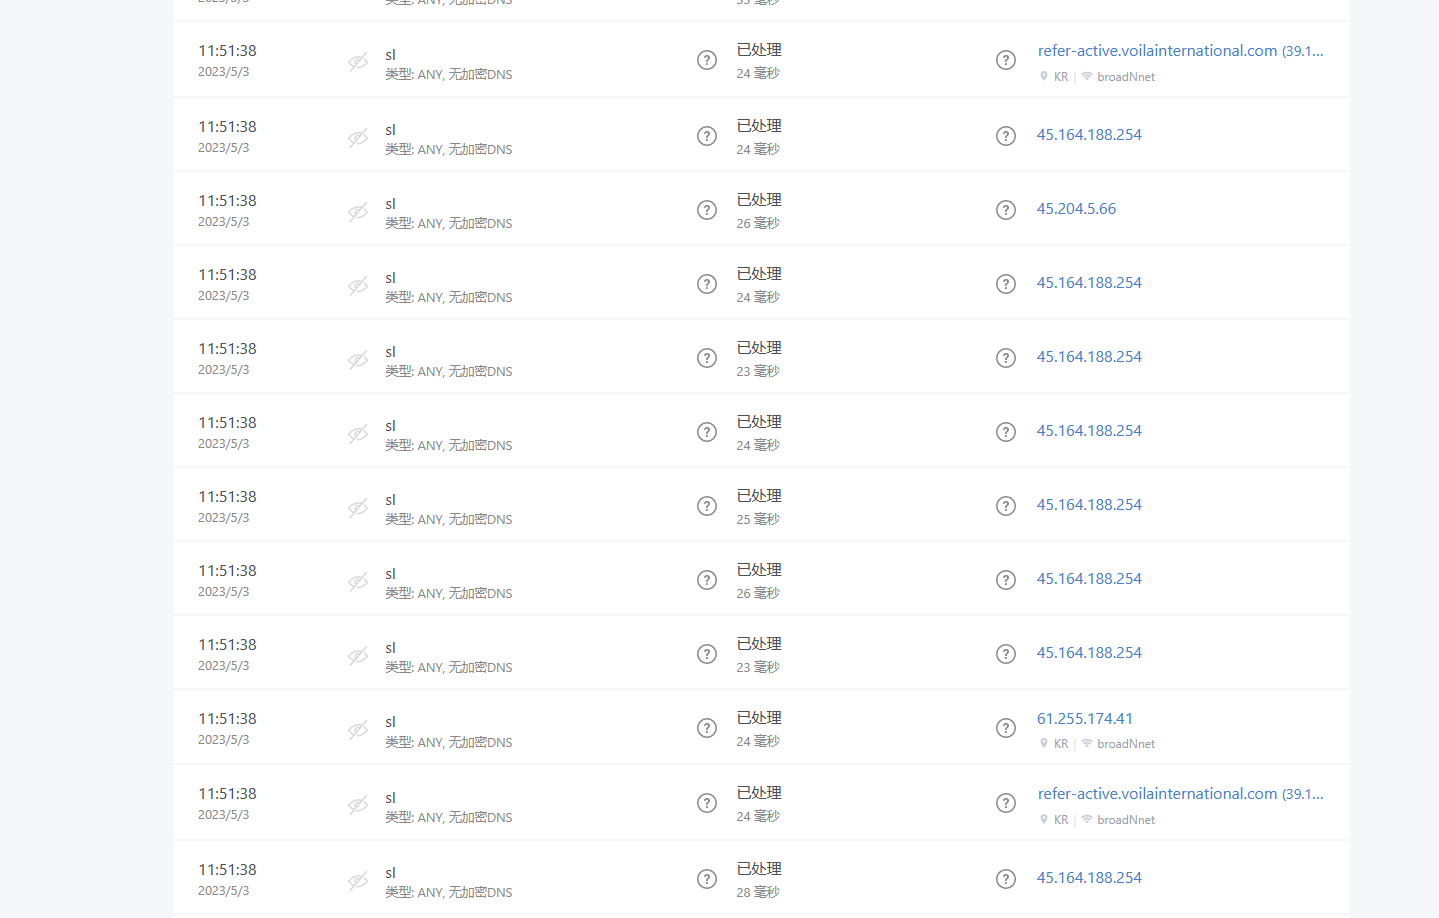Viewport: 1439px width, 918px height.
Task: Click 已处理 status in the 61.255.174.41 row
Action: tap(759, 718)
